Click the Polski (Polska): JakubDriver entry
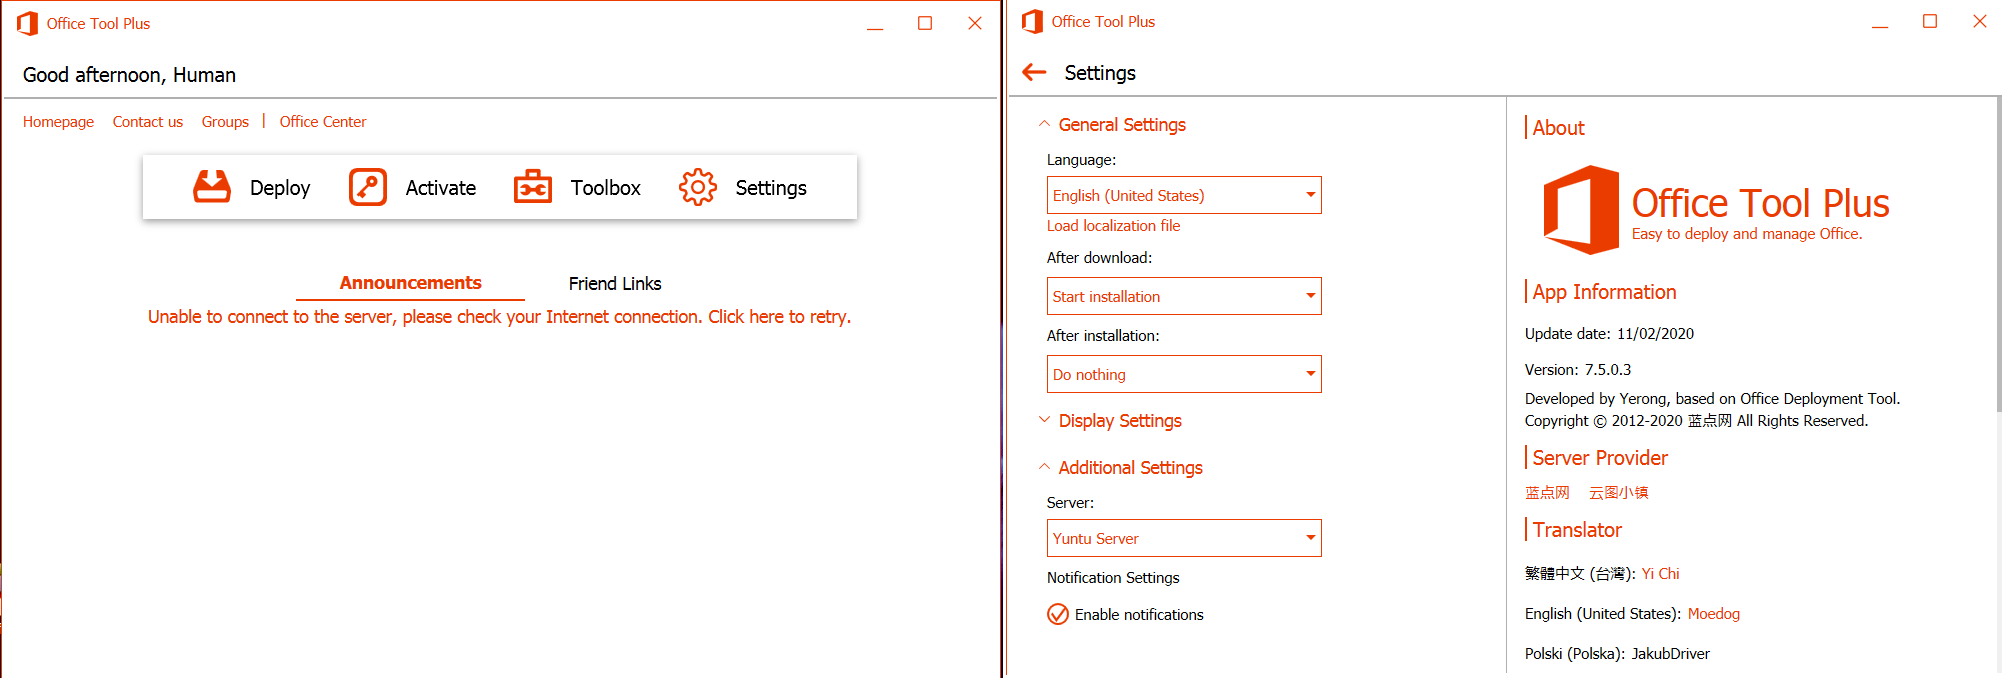 (1617, 654)
